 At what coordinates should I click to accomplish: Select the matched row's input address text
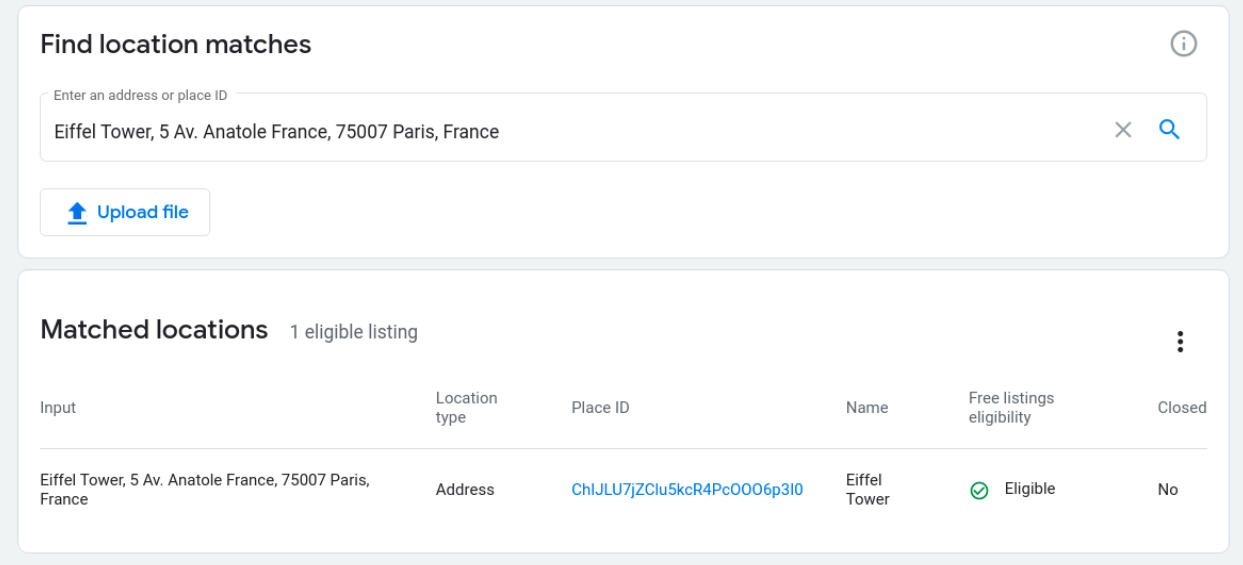click(x=205, y=490)
